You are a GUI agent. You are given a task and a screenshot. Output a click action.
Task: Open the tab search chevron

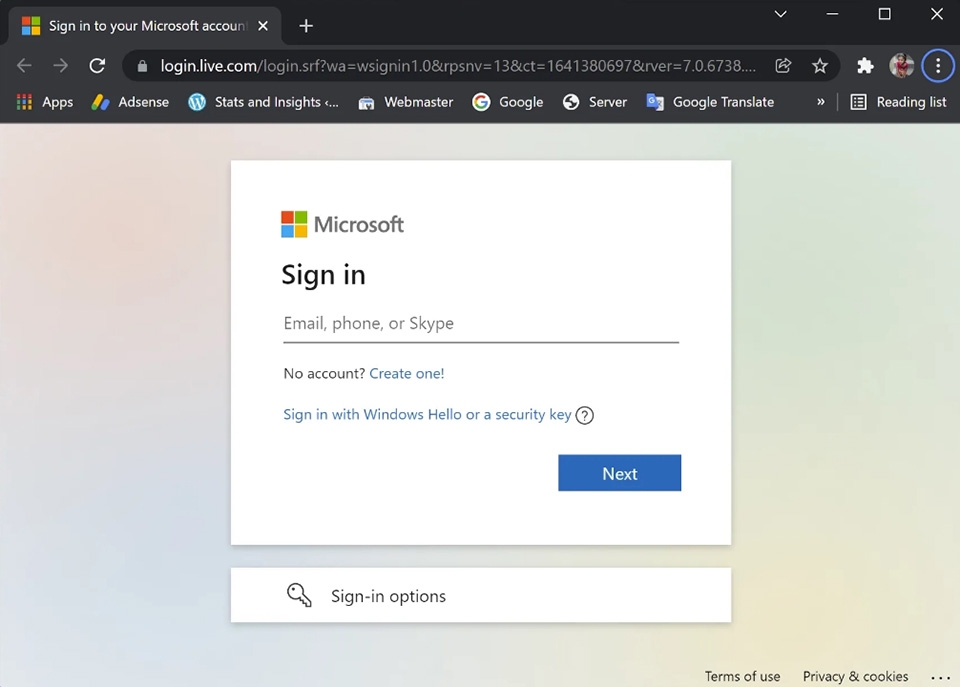[x=781, y=14]
